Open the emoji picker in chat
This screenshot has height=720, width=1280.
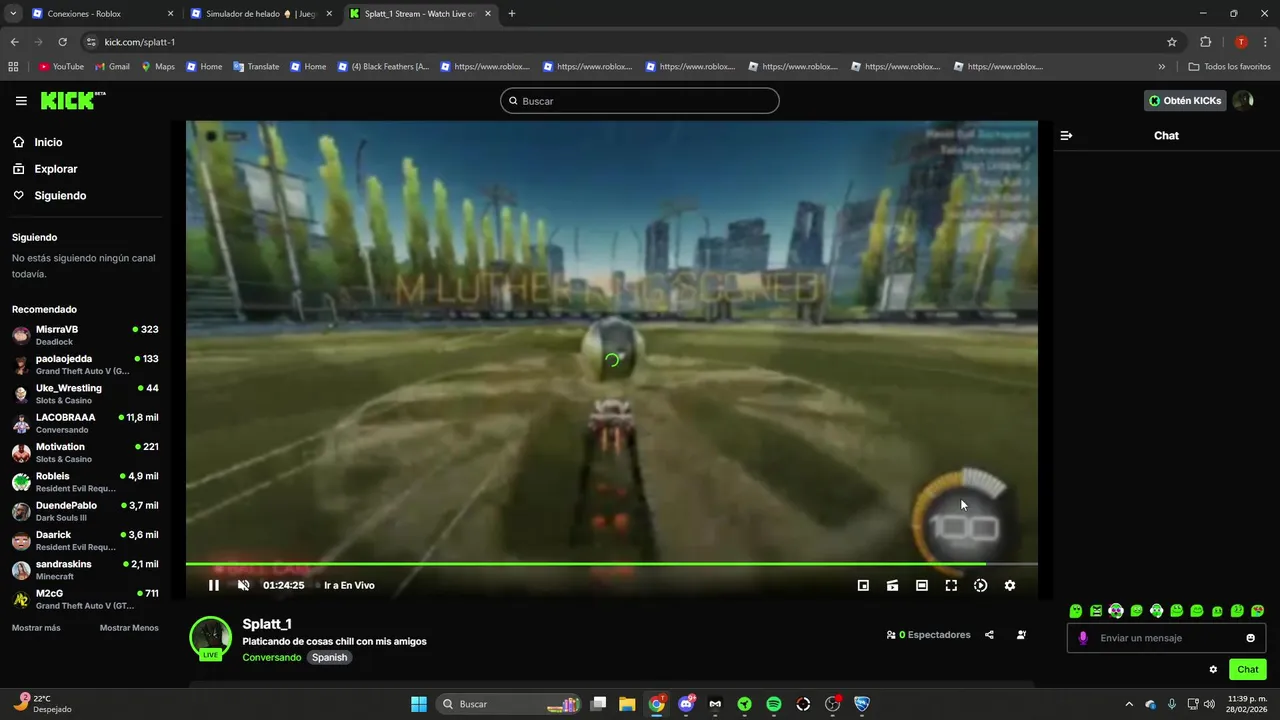click(x=1250, y=638)
